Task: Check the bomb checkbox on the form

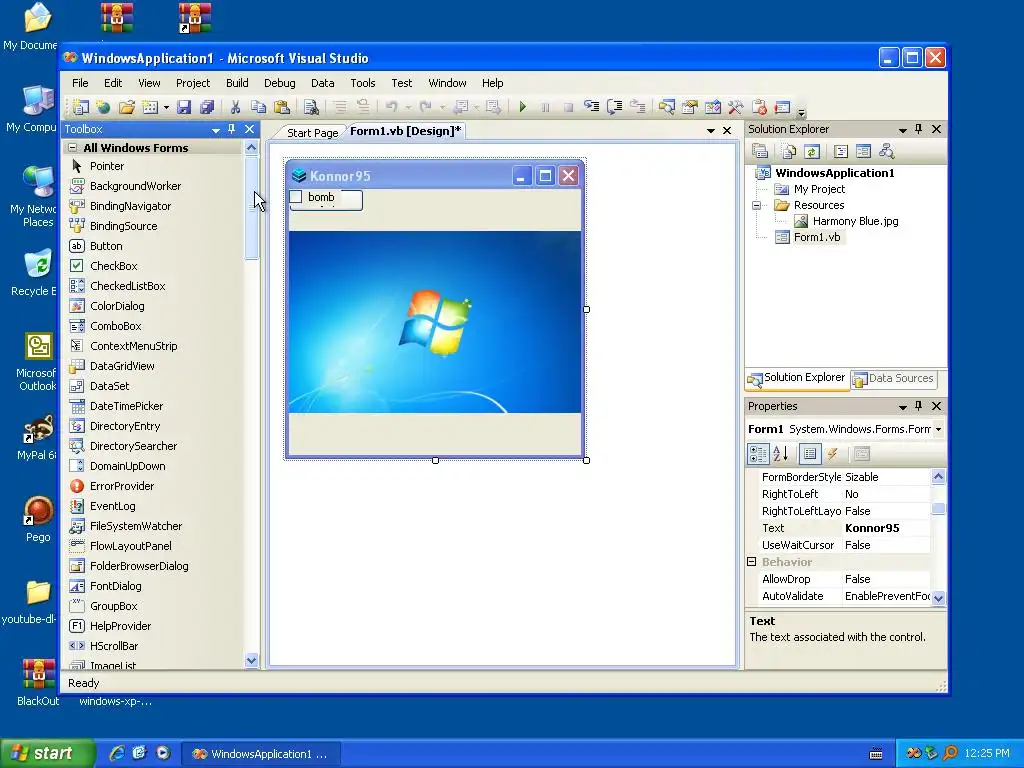Action: [296, 197]
